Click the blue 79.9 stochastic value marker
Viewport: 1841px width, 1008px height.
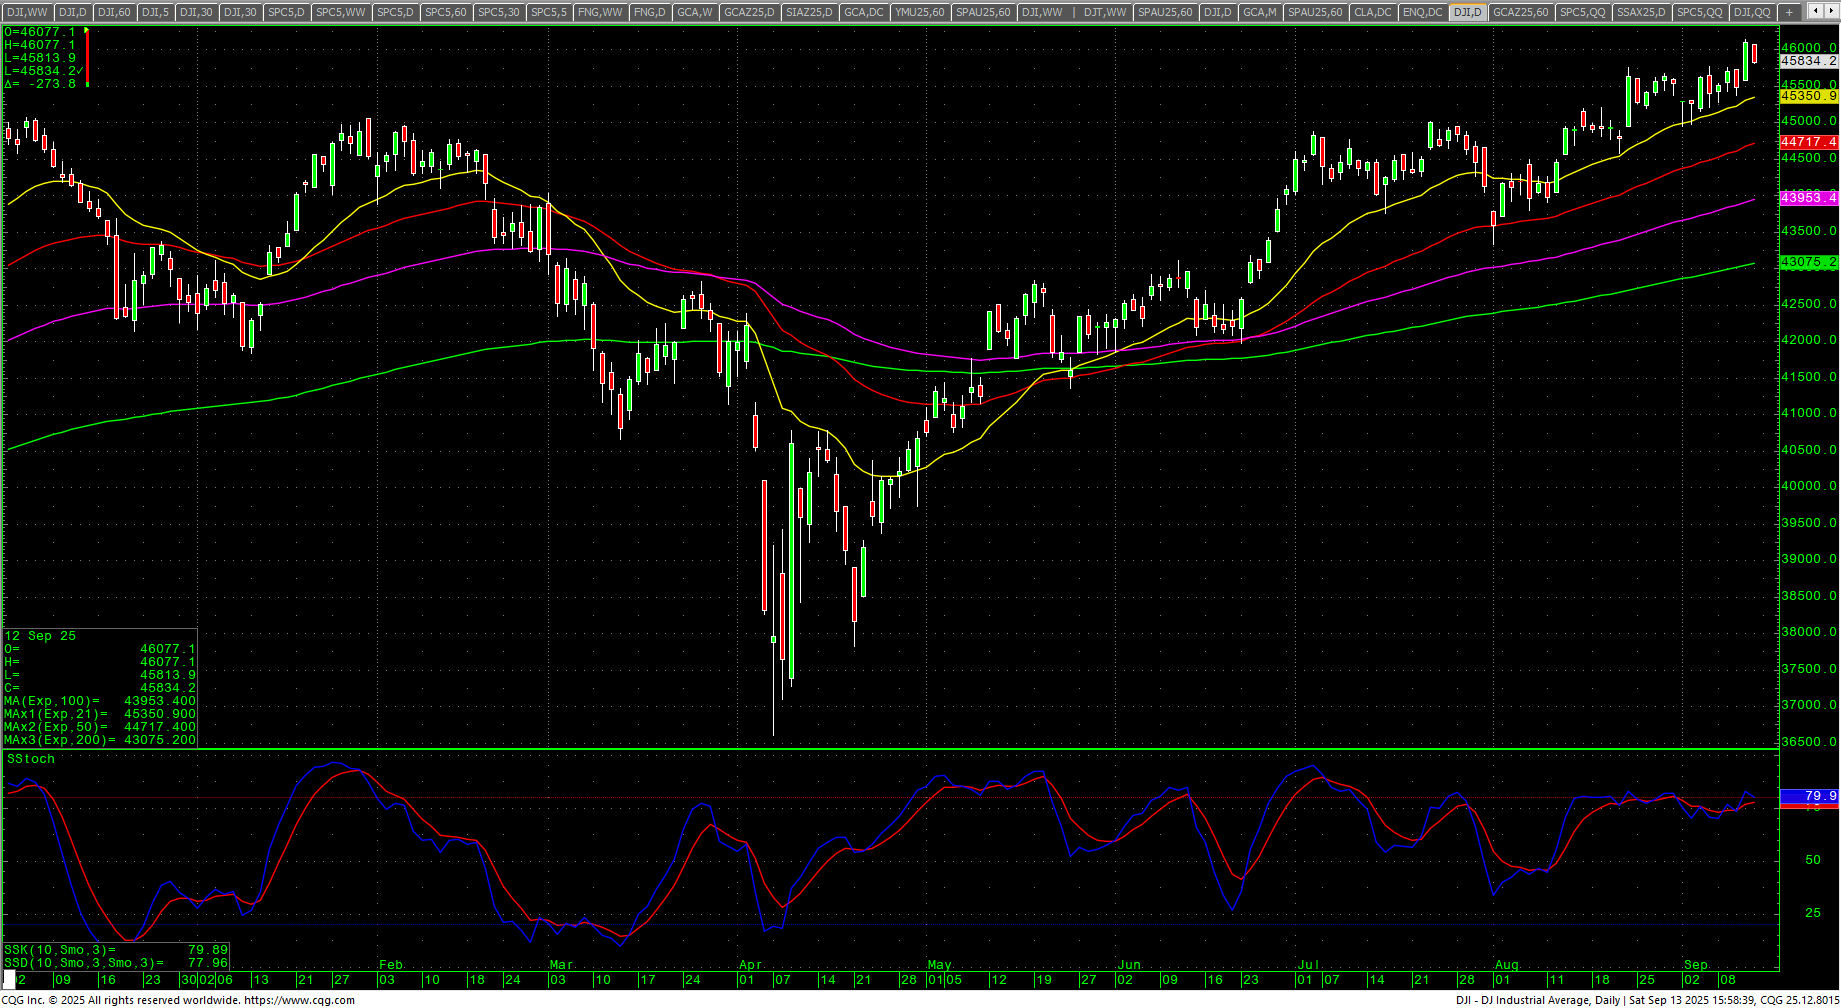click(x=1808, y=796)
